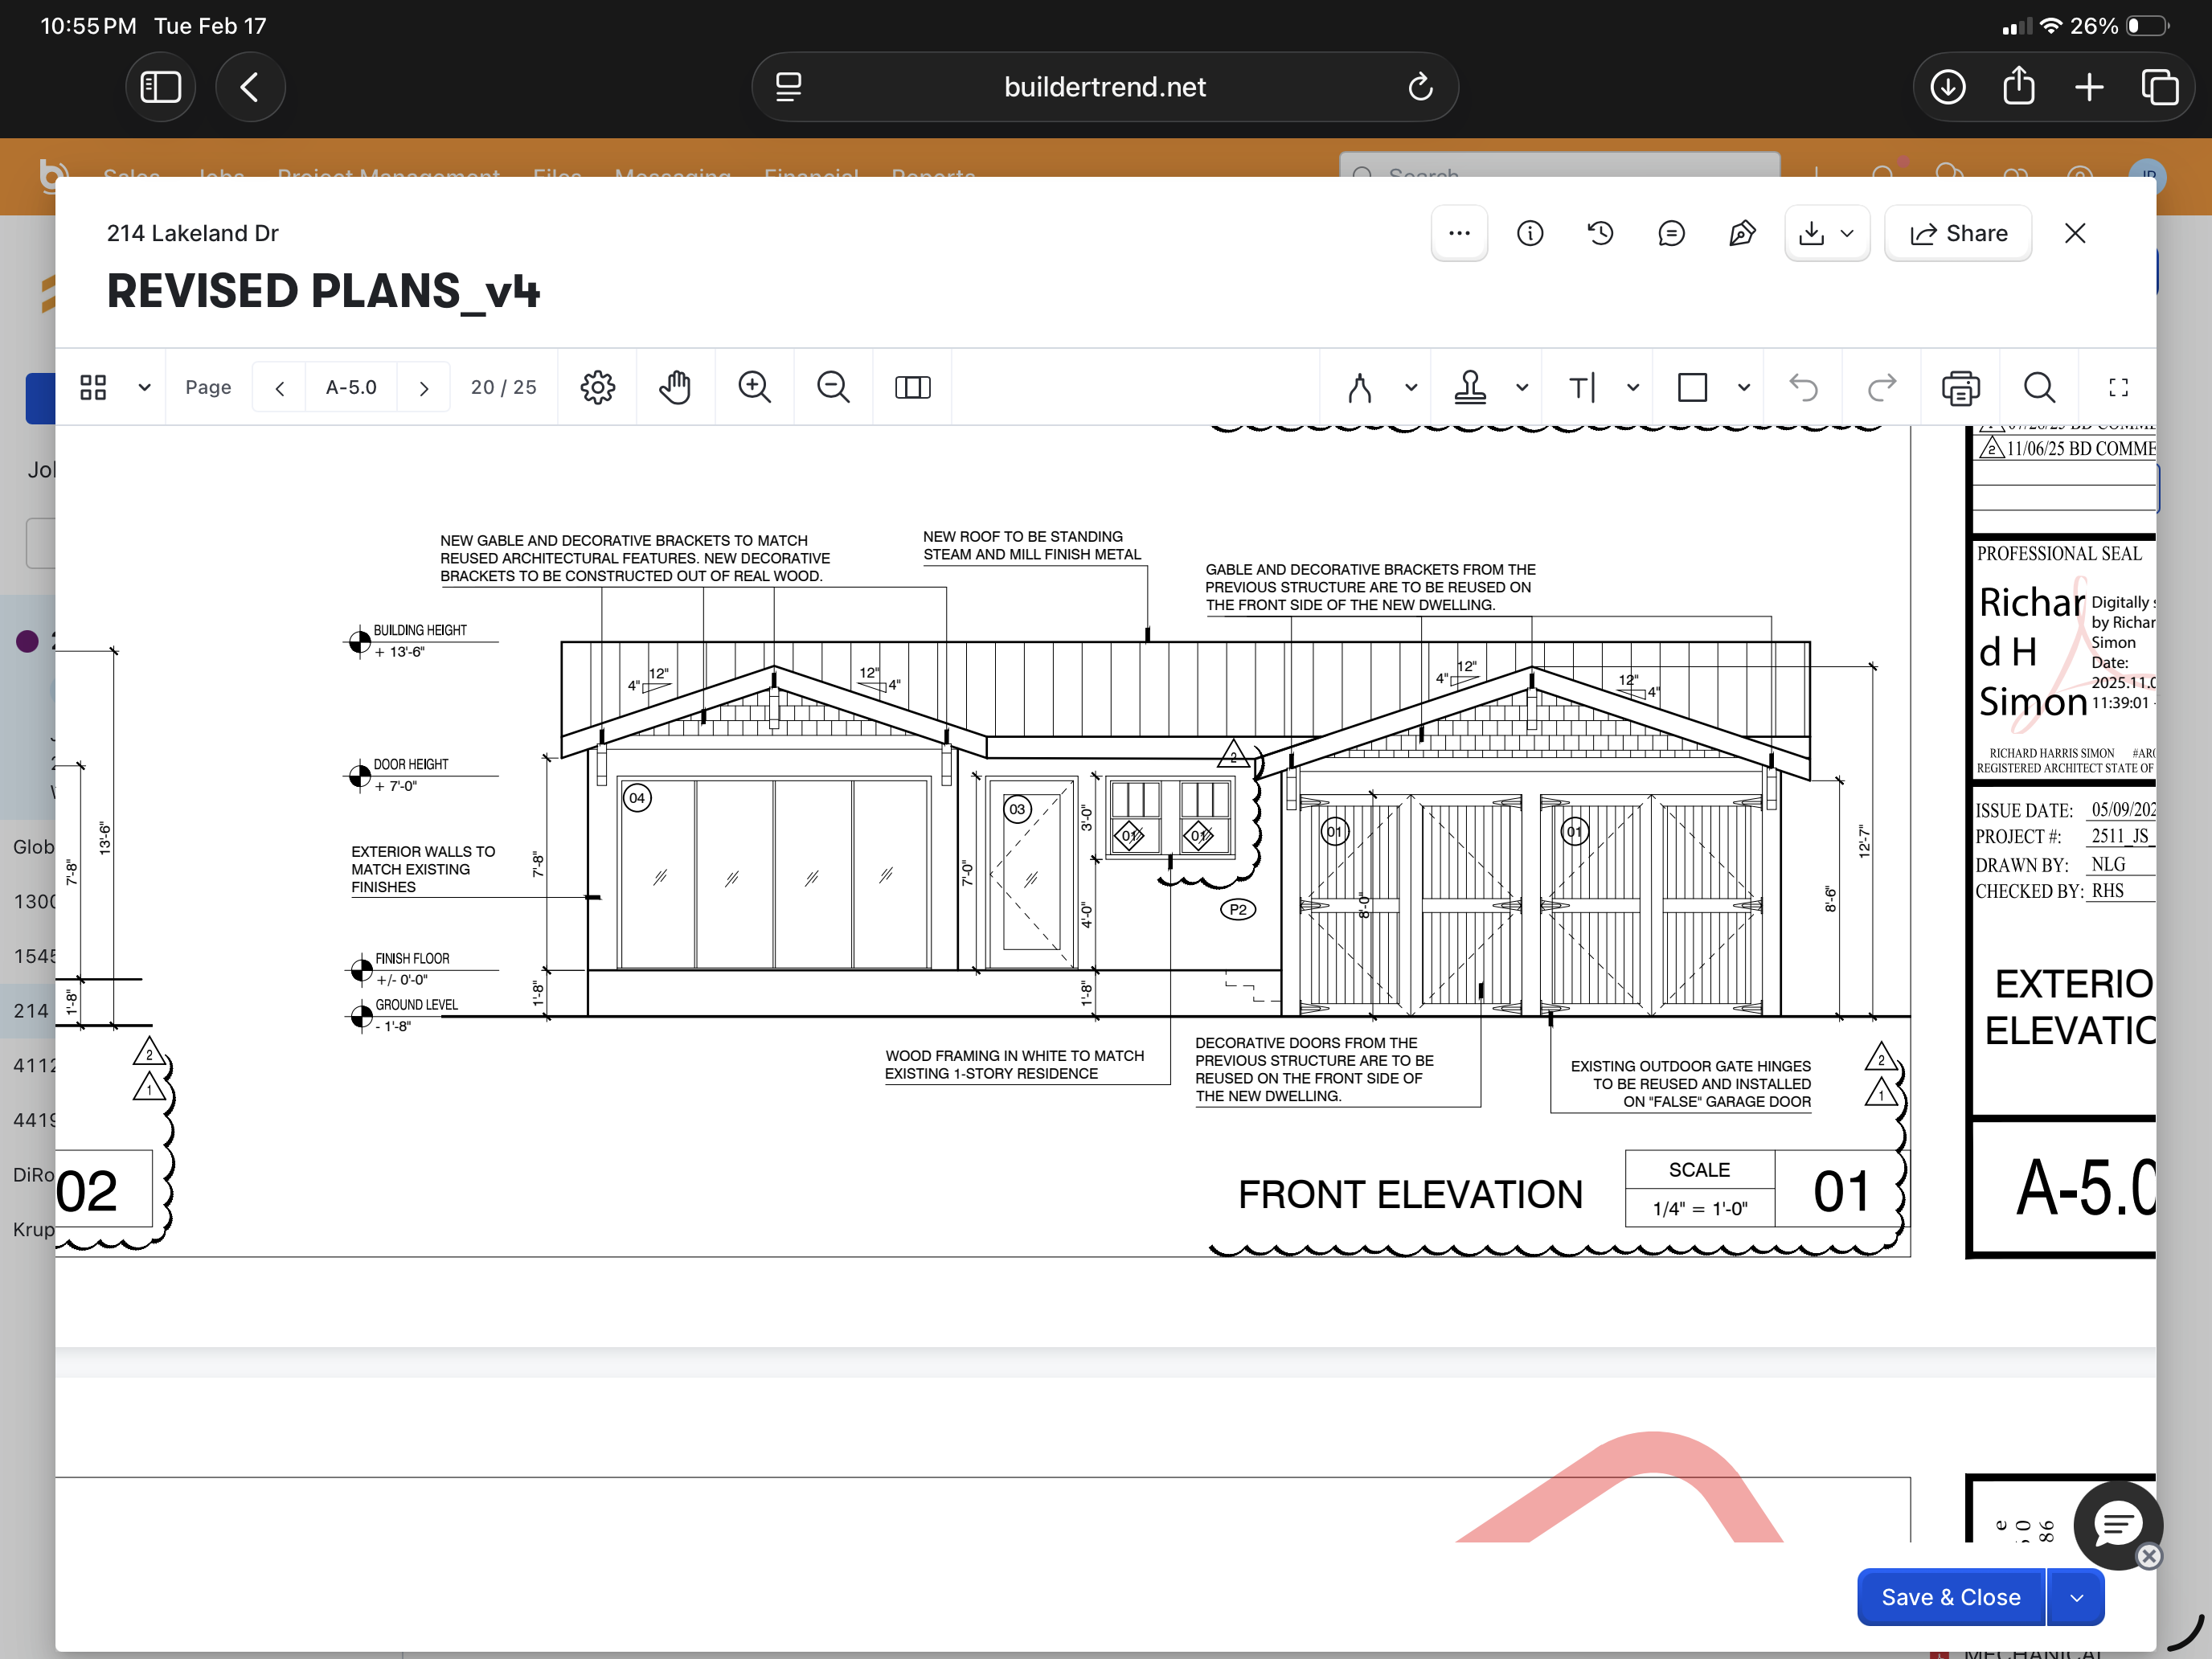Open viewer settings gear icon
This screenshot has width=2212, height=1659.
coord(597,387)
